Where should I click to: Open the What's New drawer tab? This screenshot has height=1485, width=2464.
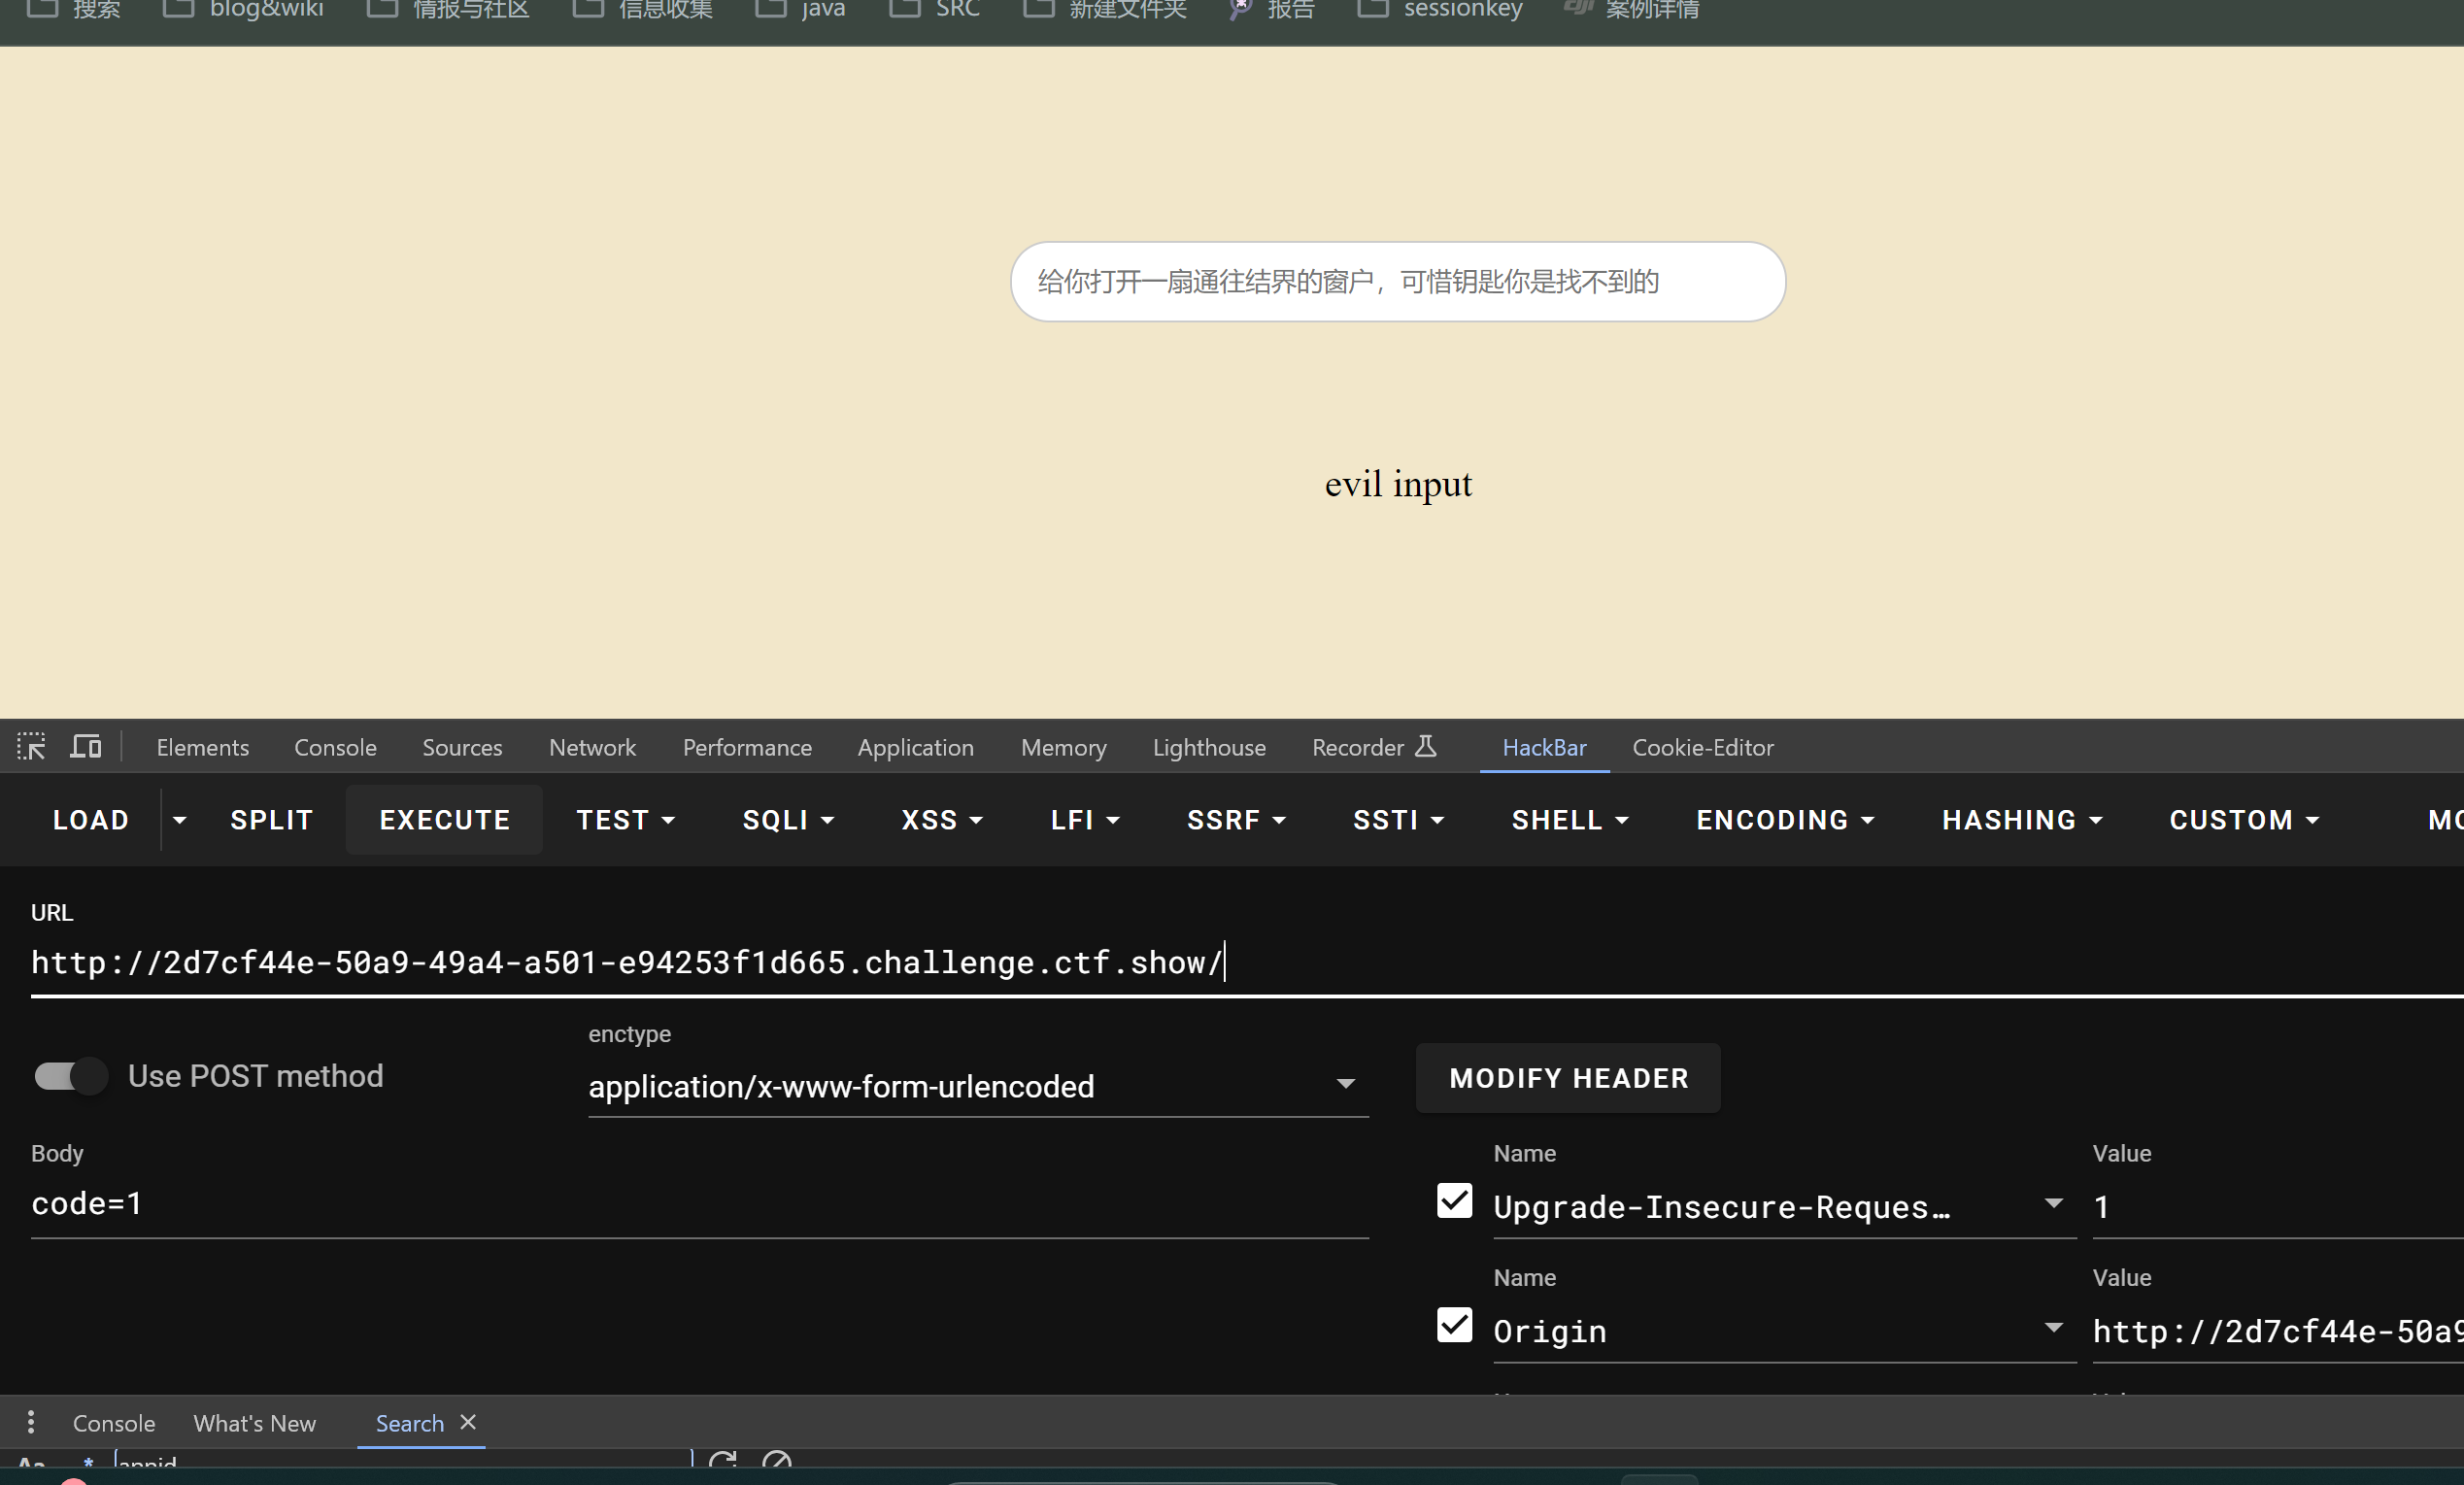tap(254, 1422)
